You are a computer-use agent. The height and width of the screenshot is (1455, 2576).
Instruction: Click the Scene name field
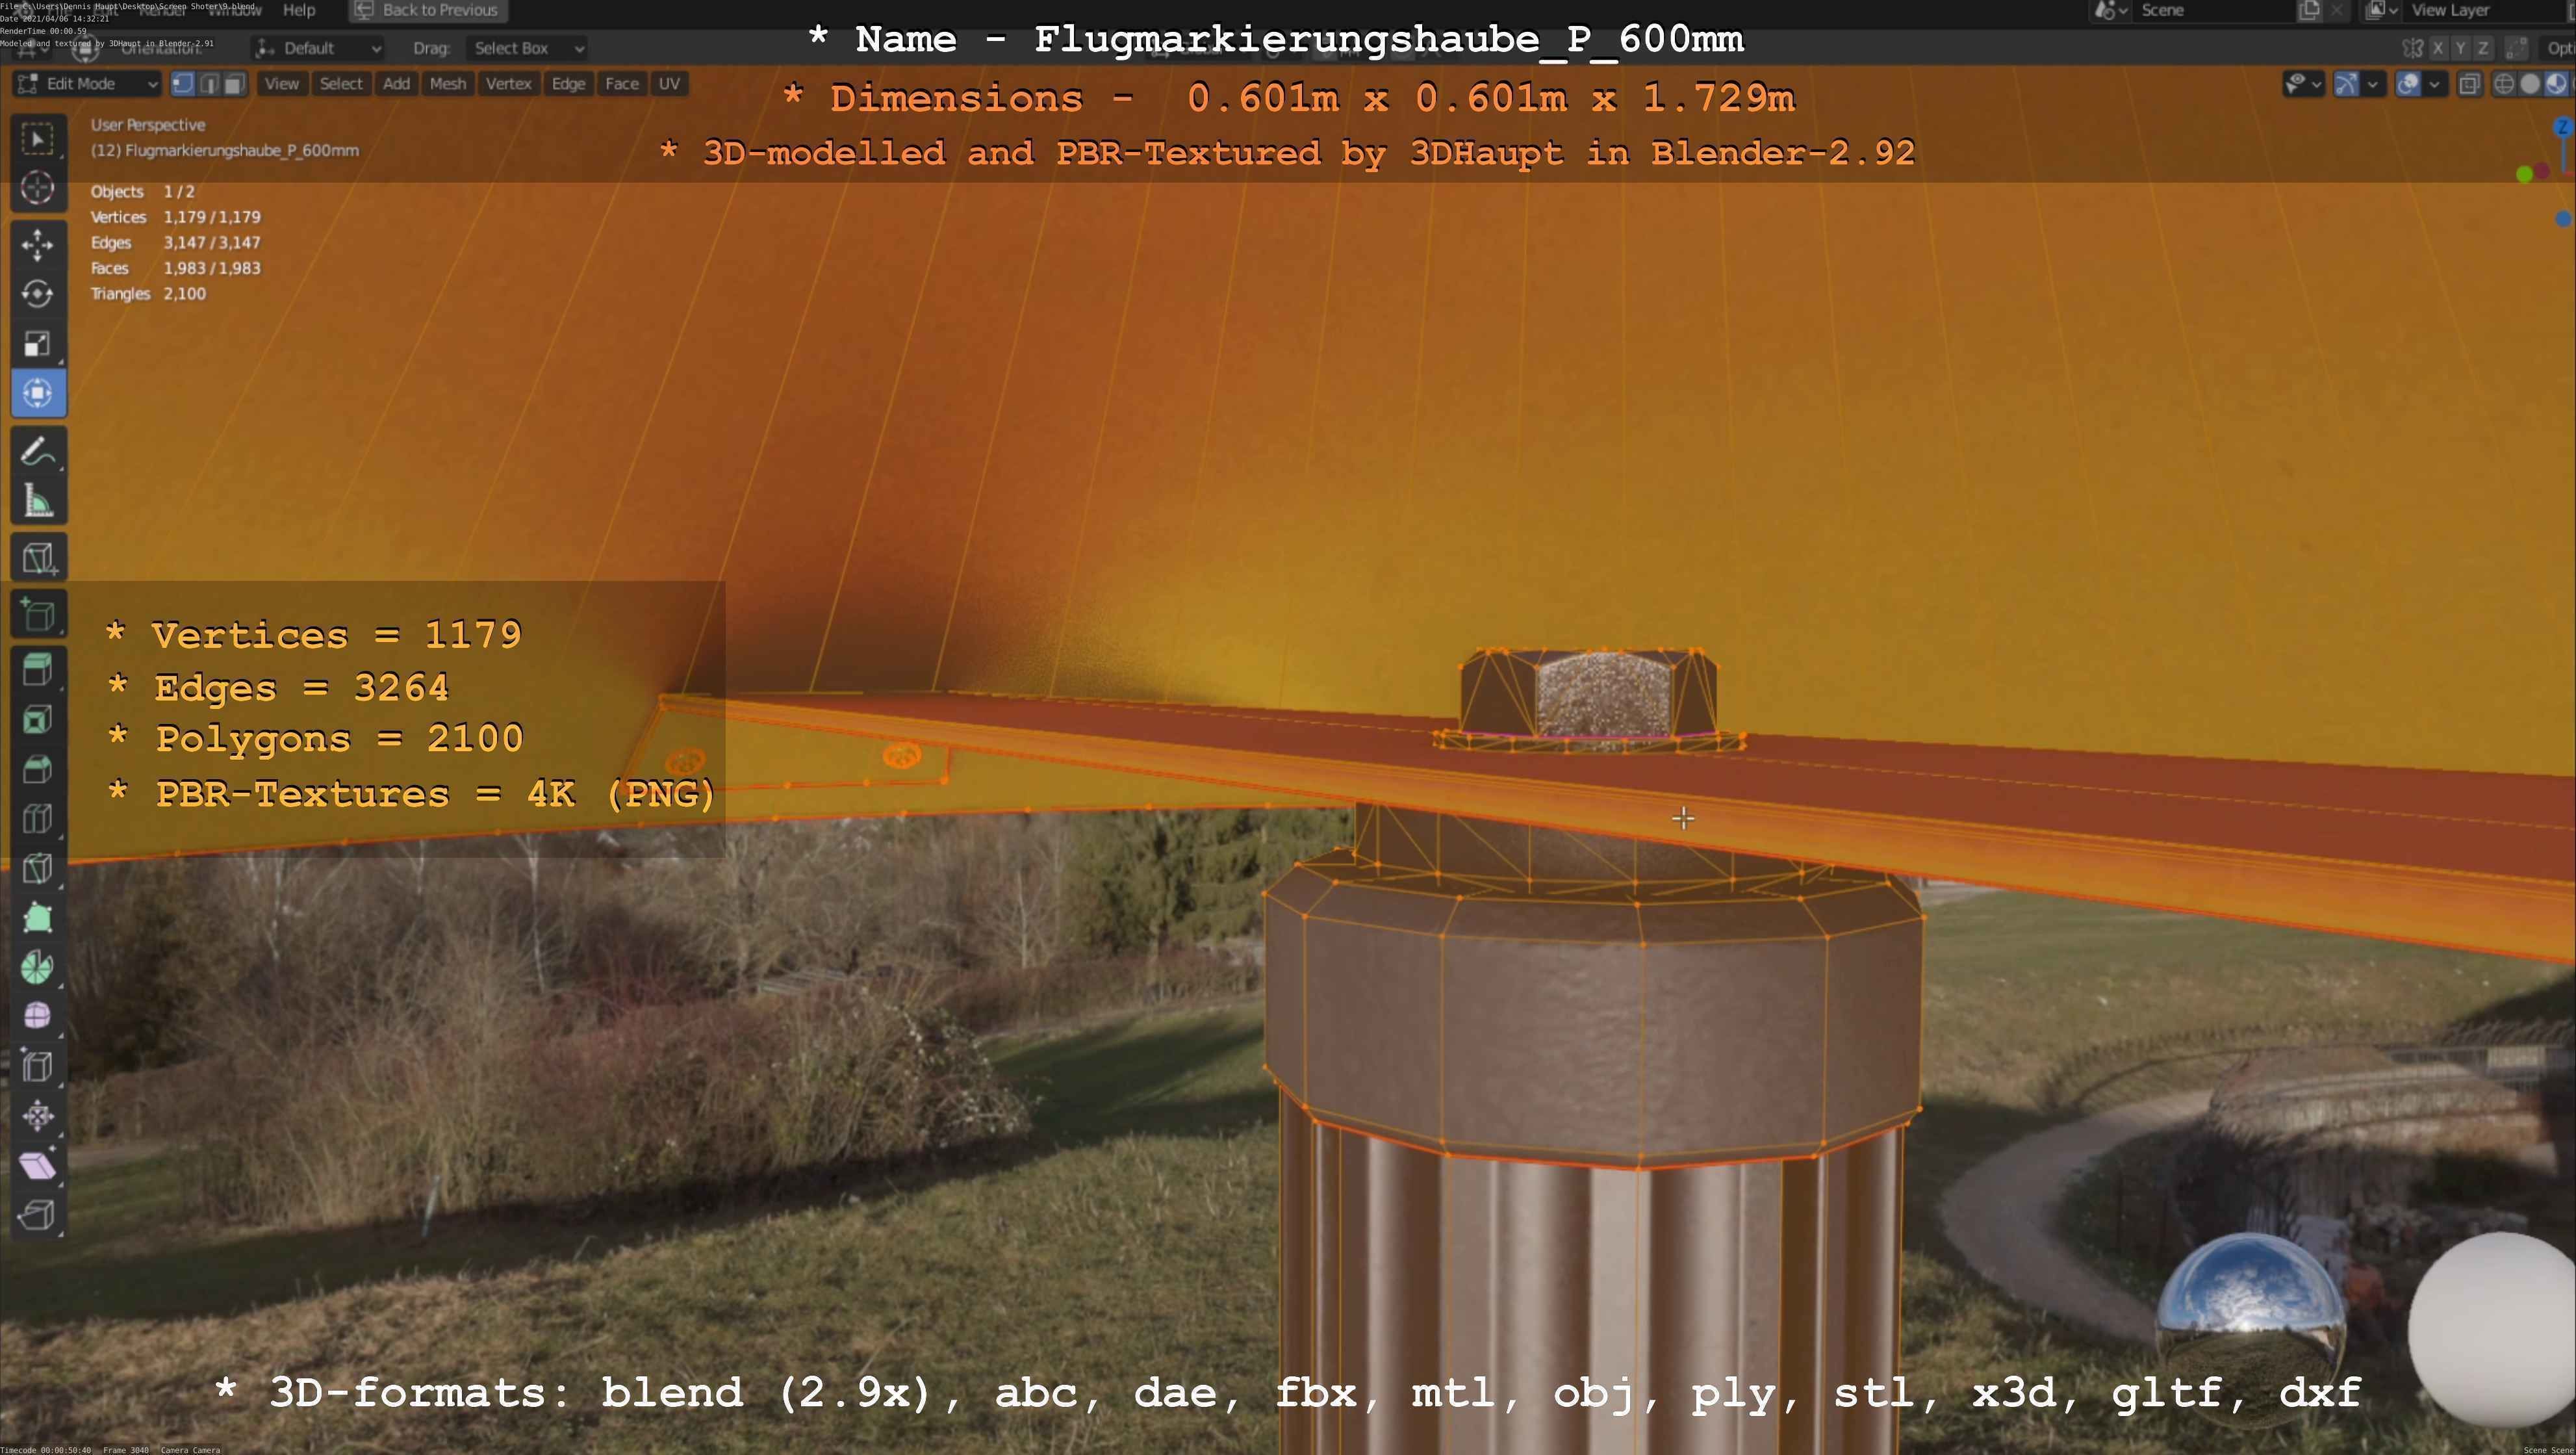[x=2215, y=10]
